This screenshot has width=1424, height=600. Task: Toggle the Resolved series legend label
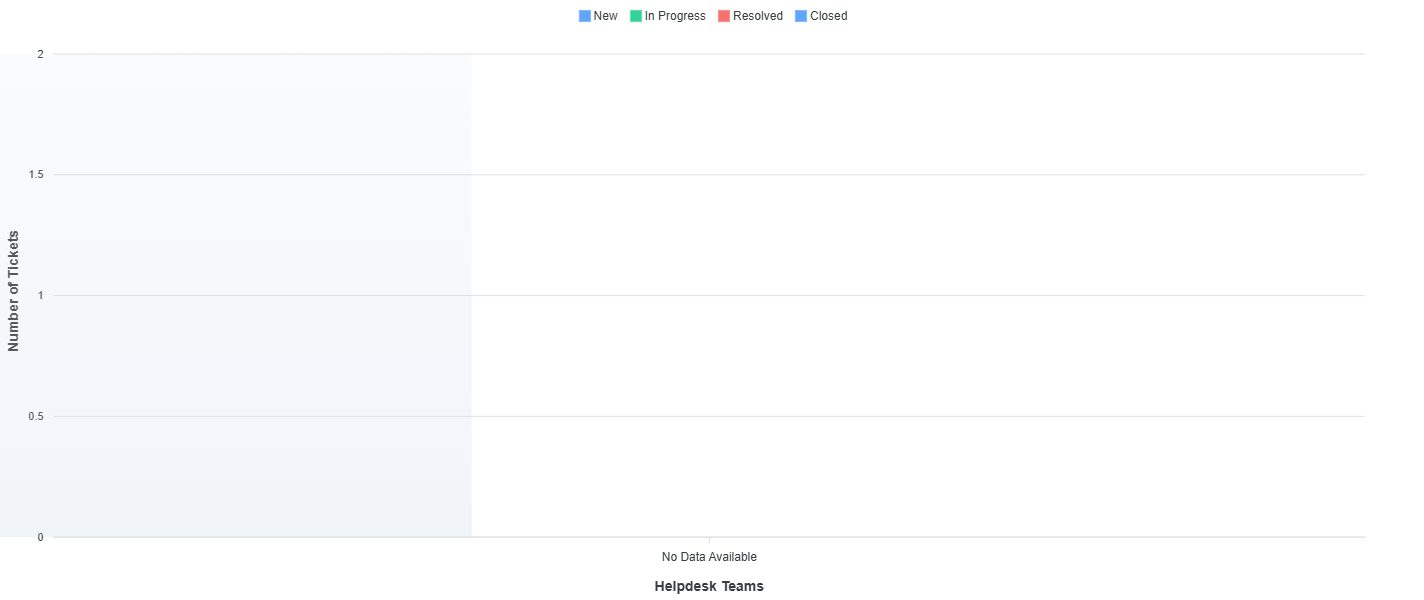point(757,16)
